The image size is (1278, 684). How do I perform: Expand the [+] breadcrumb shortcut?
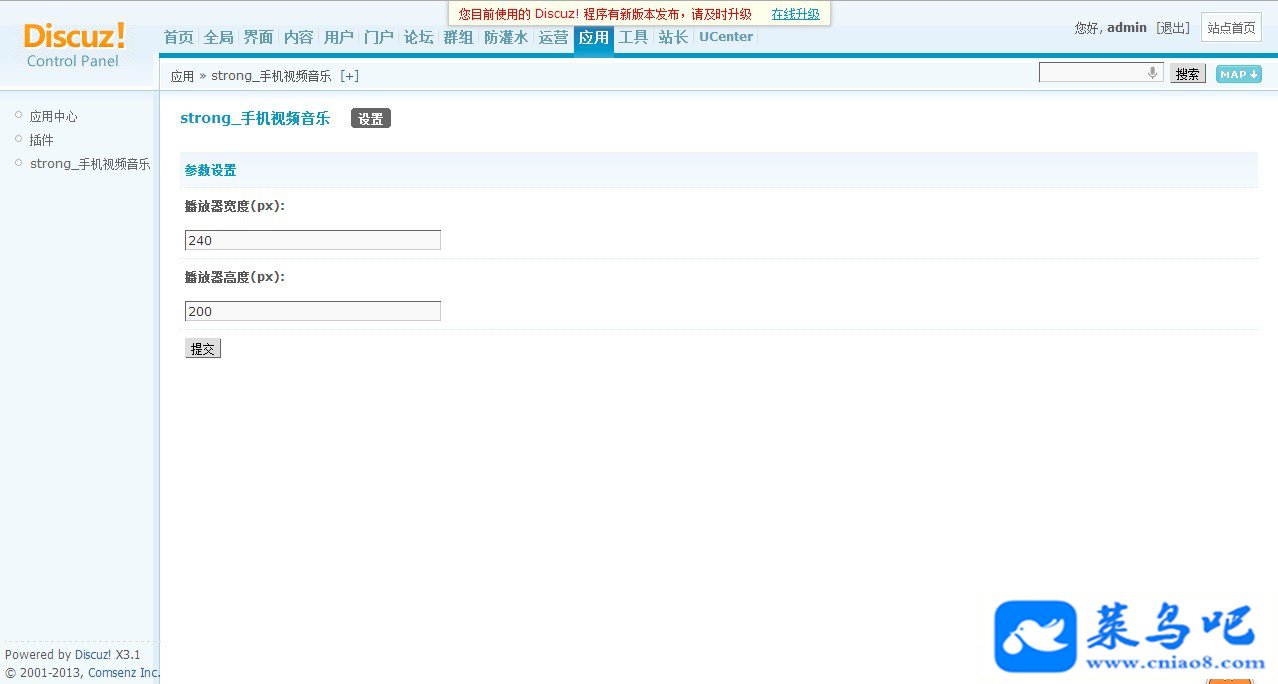coord(349,76)
